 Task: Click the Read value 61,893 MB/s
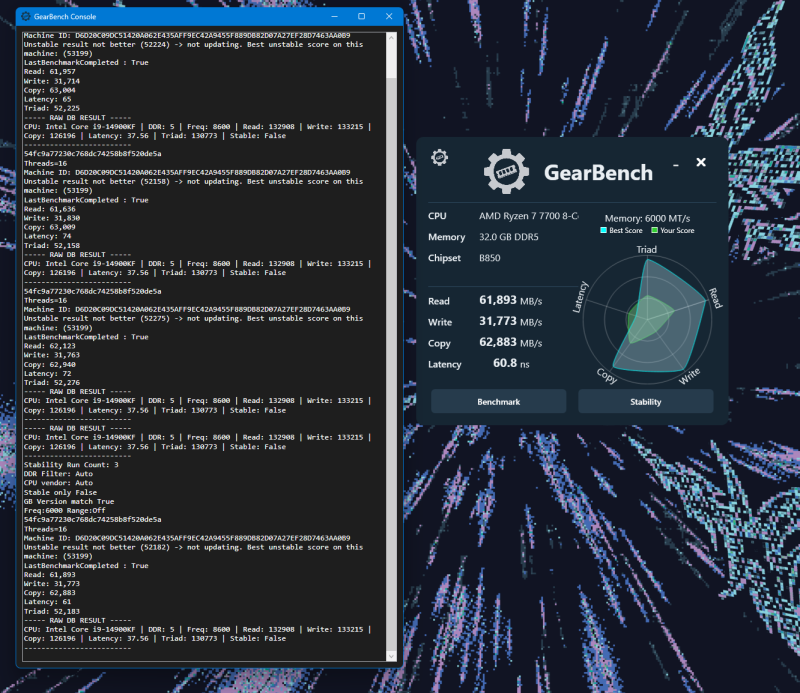(510, 300)
